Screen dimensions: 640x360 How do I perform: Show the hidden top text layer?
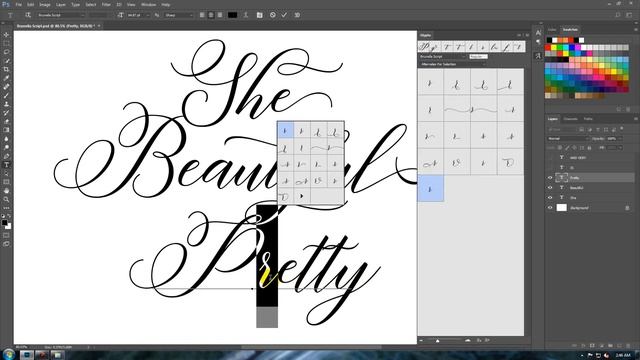(550, 158)
